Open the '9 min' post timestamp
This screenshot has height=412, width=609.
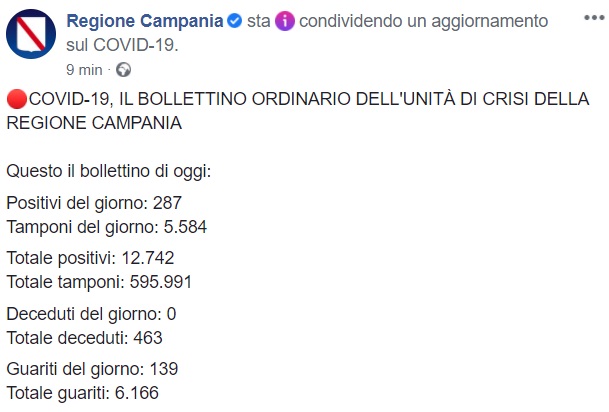coord(84,70)
